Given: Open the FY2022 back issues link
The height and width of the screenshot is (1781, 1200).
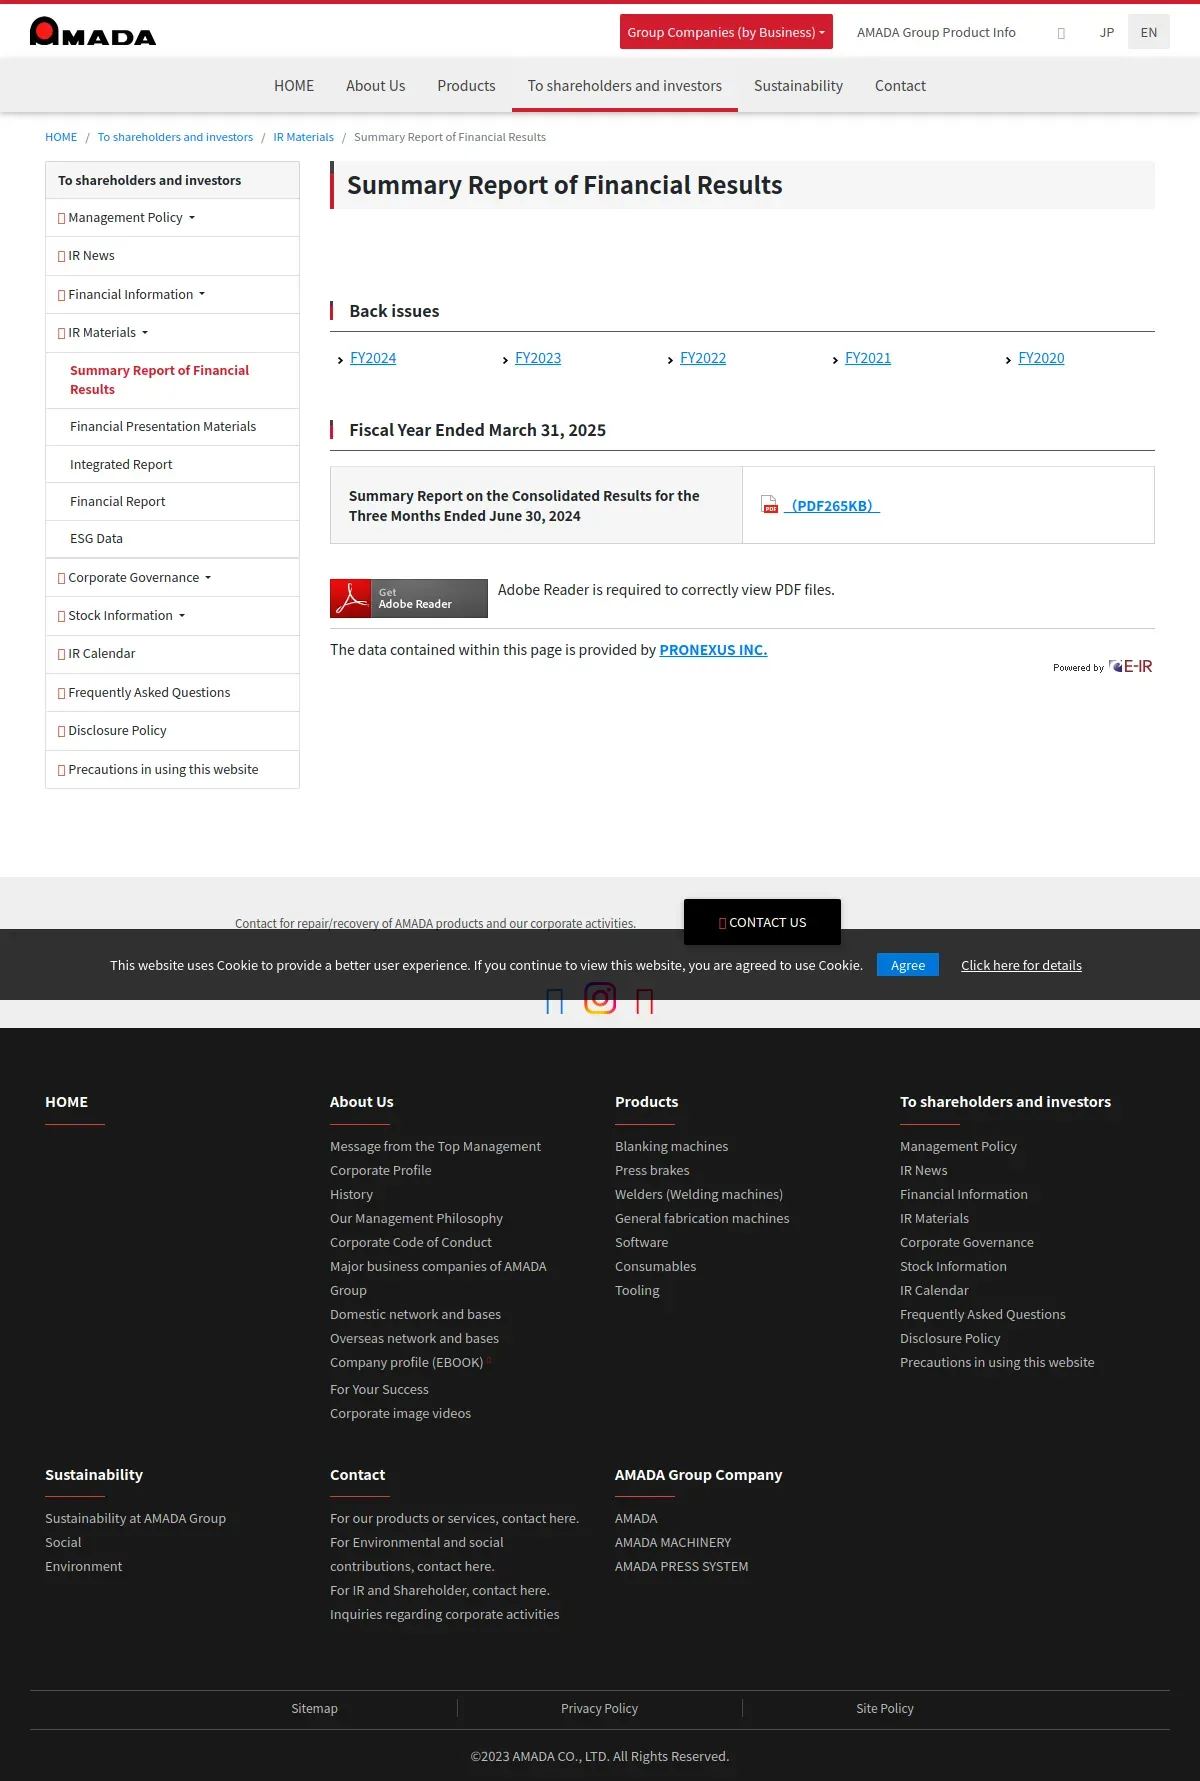Looking at the screenshot, I should 703,358.
